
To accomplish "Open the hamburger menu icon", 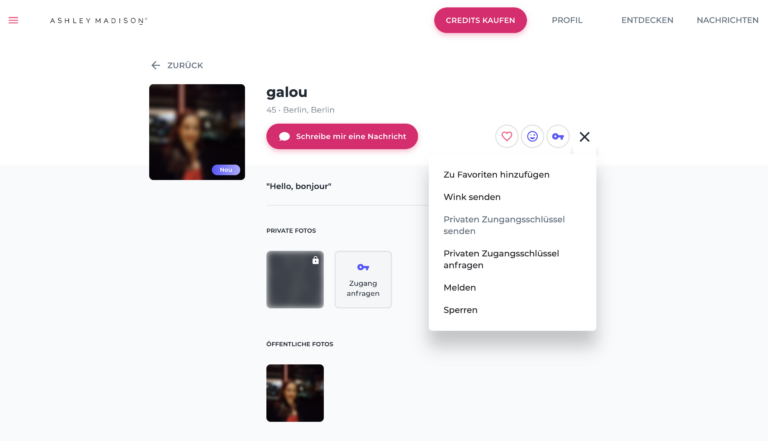I will [13, 20].
